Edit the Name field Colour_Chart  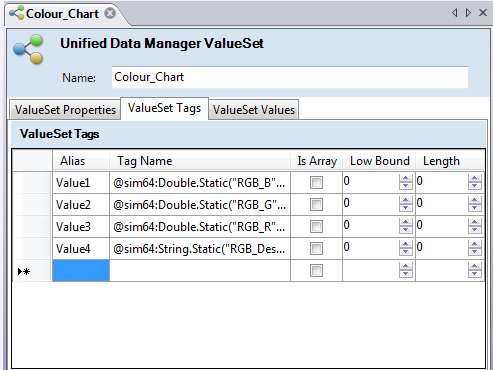tap(290, 77)
